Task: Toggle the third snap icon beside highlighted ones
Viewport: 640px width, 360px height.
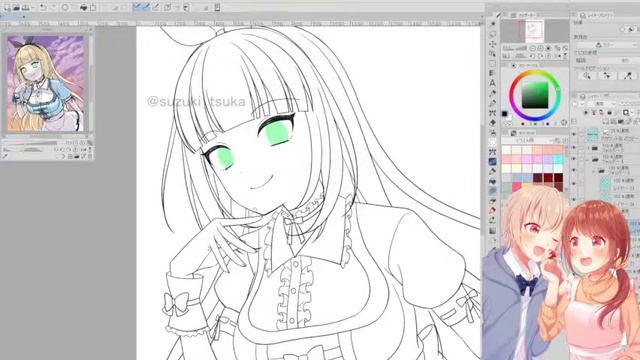Action: pyautogui.click(x=156, y=7)
